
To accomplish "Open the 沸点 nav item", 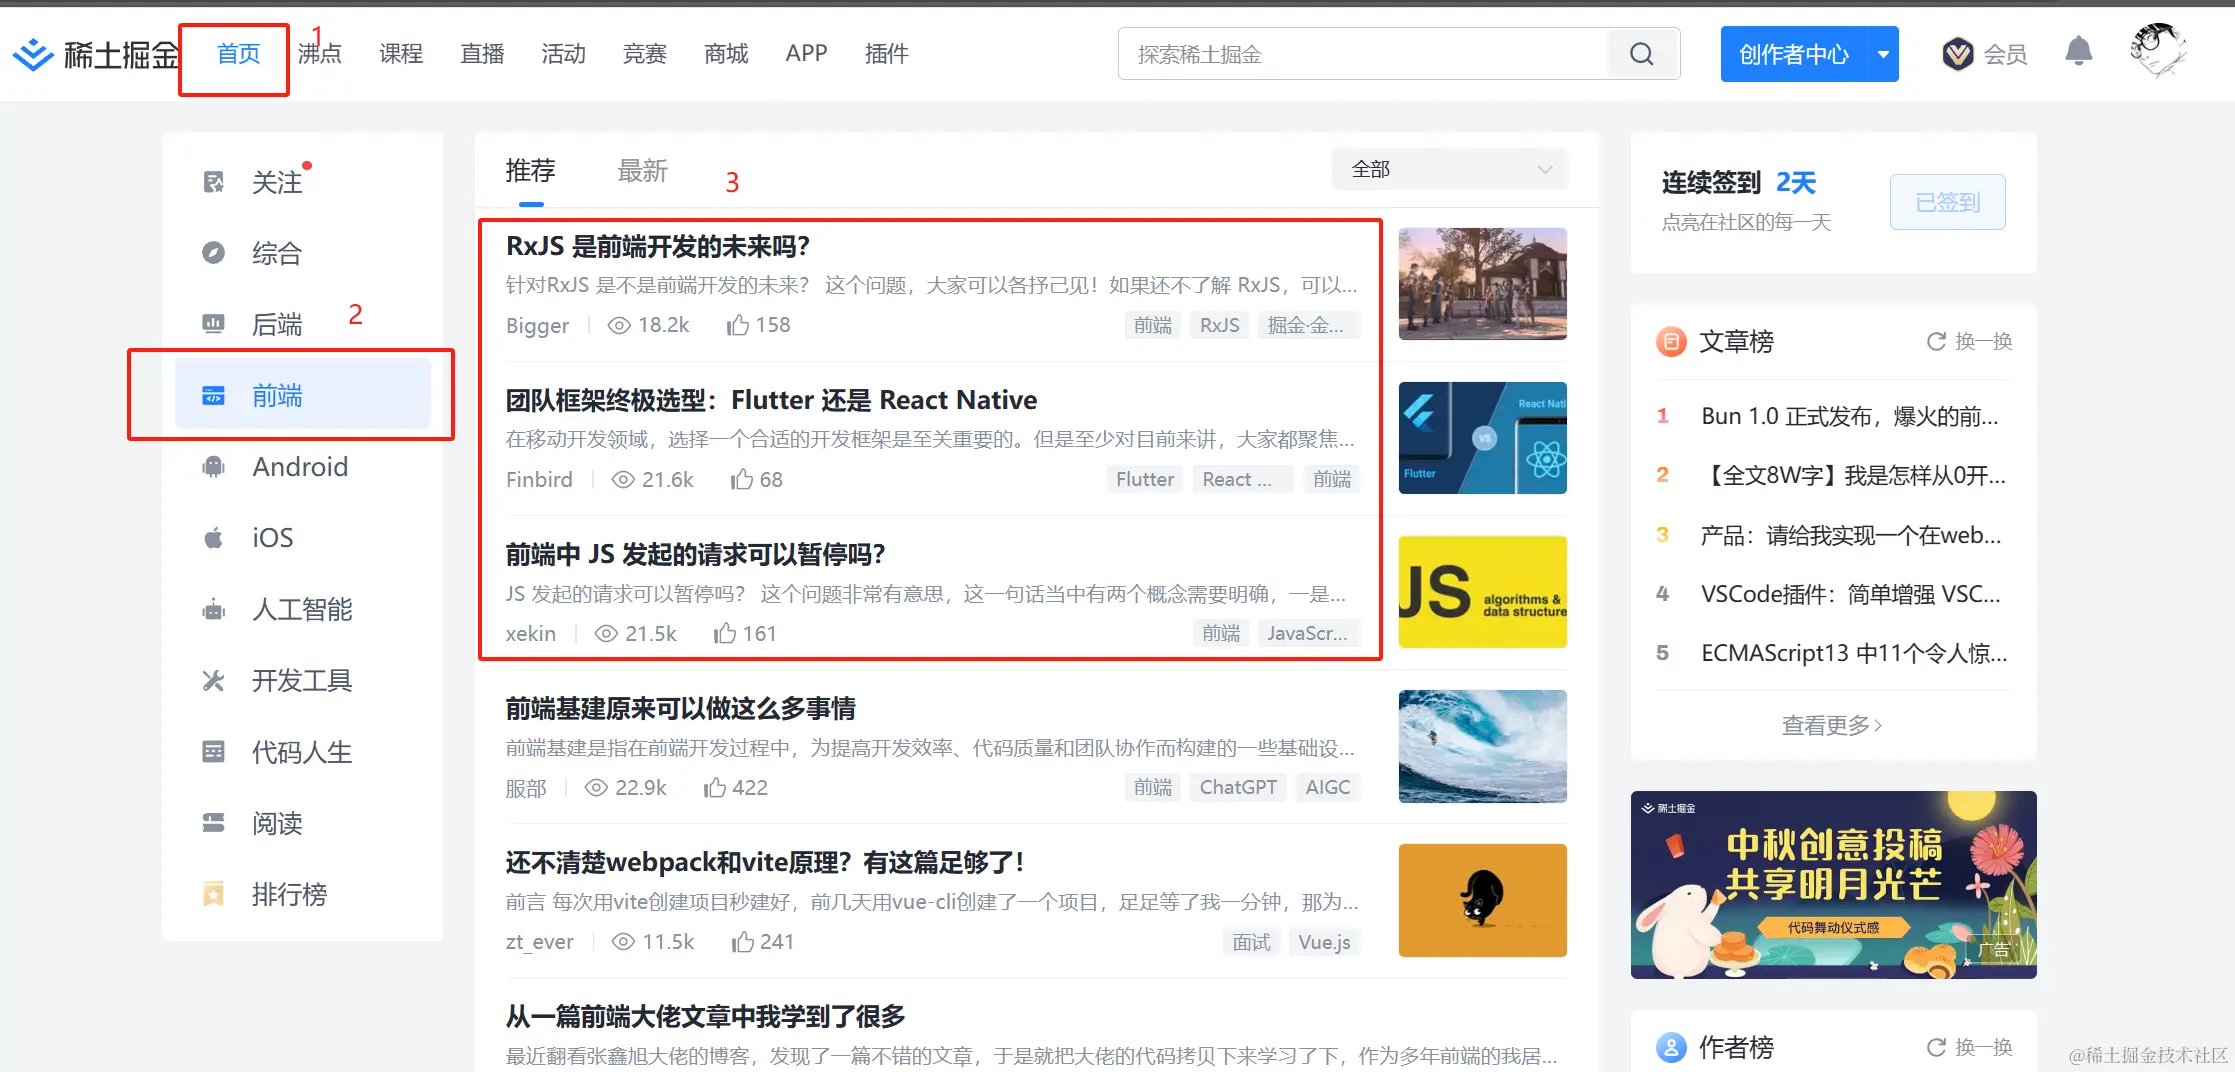I will click(x=320, y=54).
